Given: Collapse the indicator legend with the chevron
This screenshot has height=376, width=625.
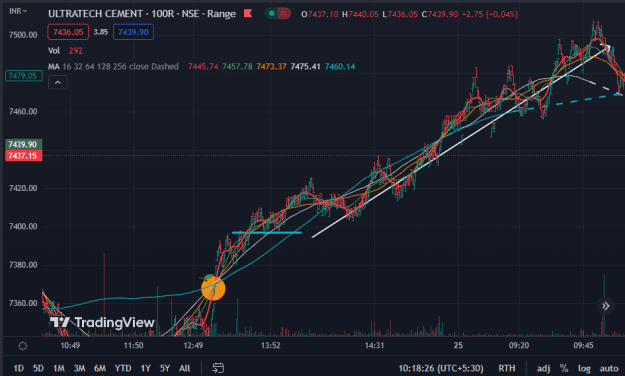Looking at the screenshot, I should [x=58, y=83].
